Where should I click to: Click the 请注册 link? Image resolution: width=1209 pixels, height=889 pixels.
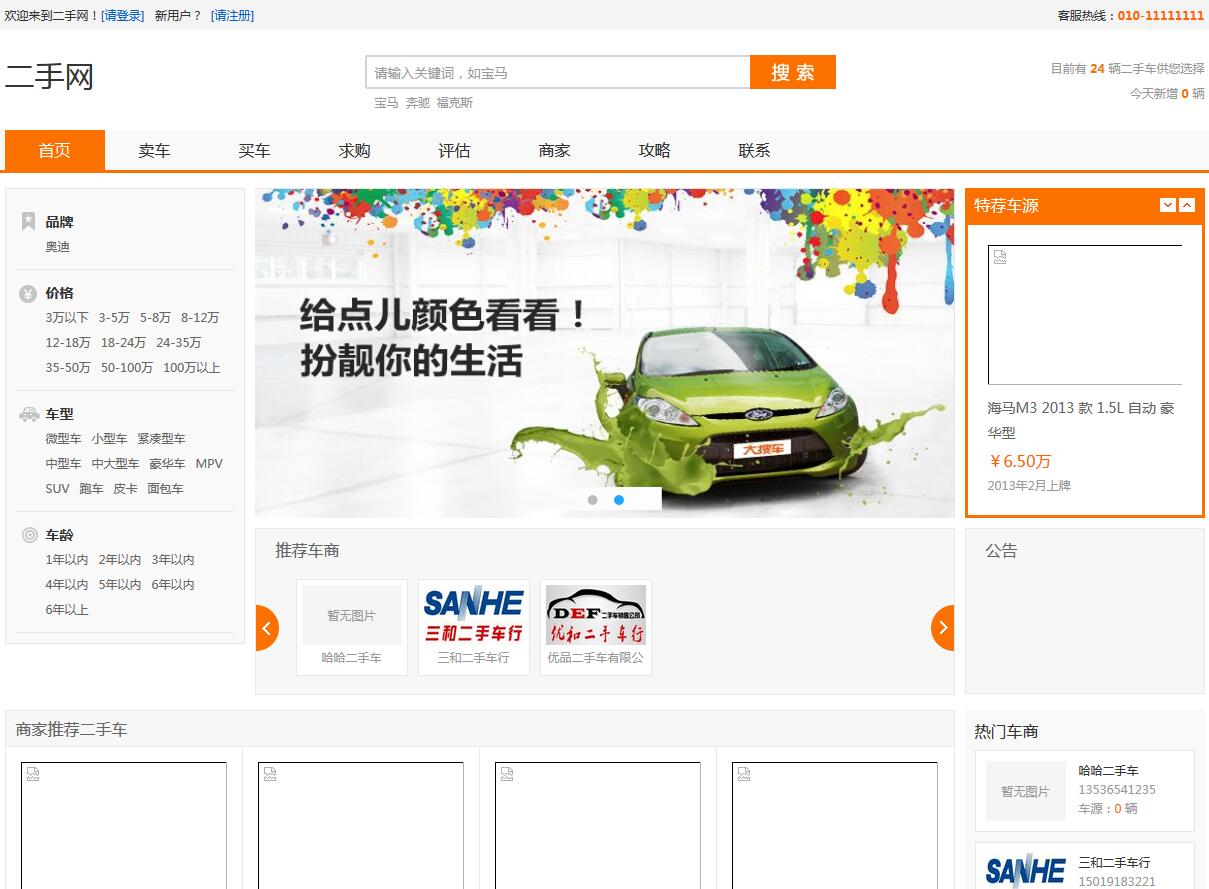(232, 15)
